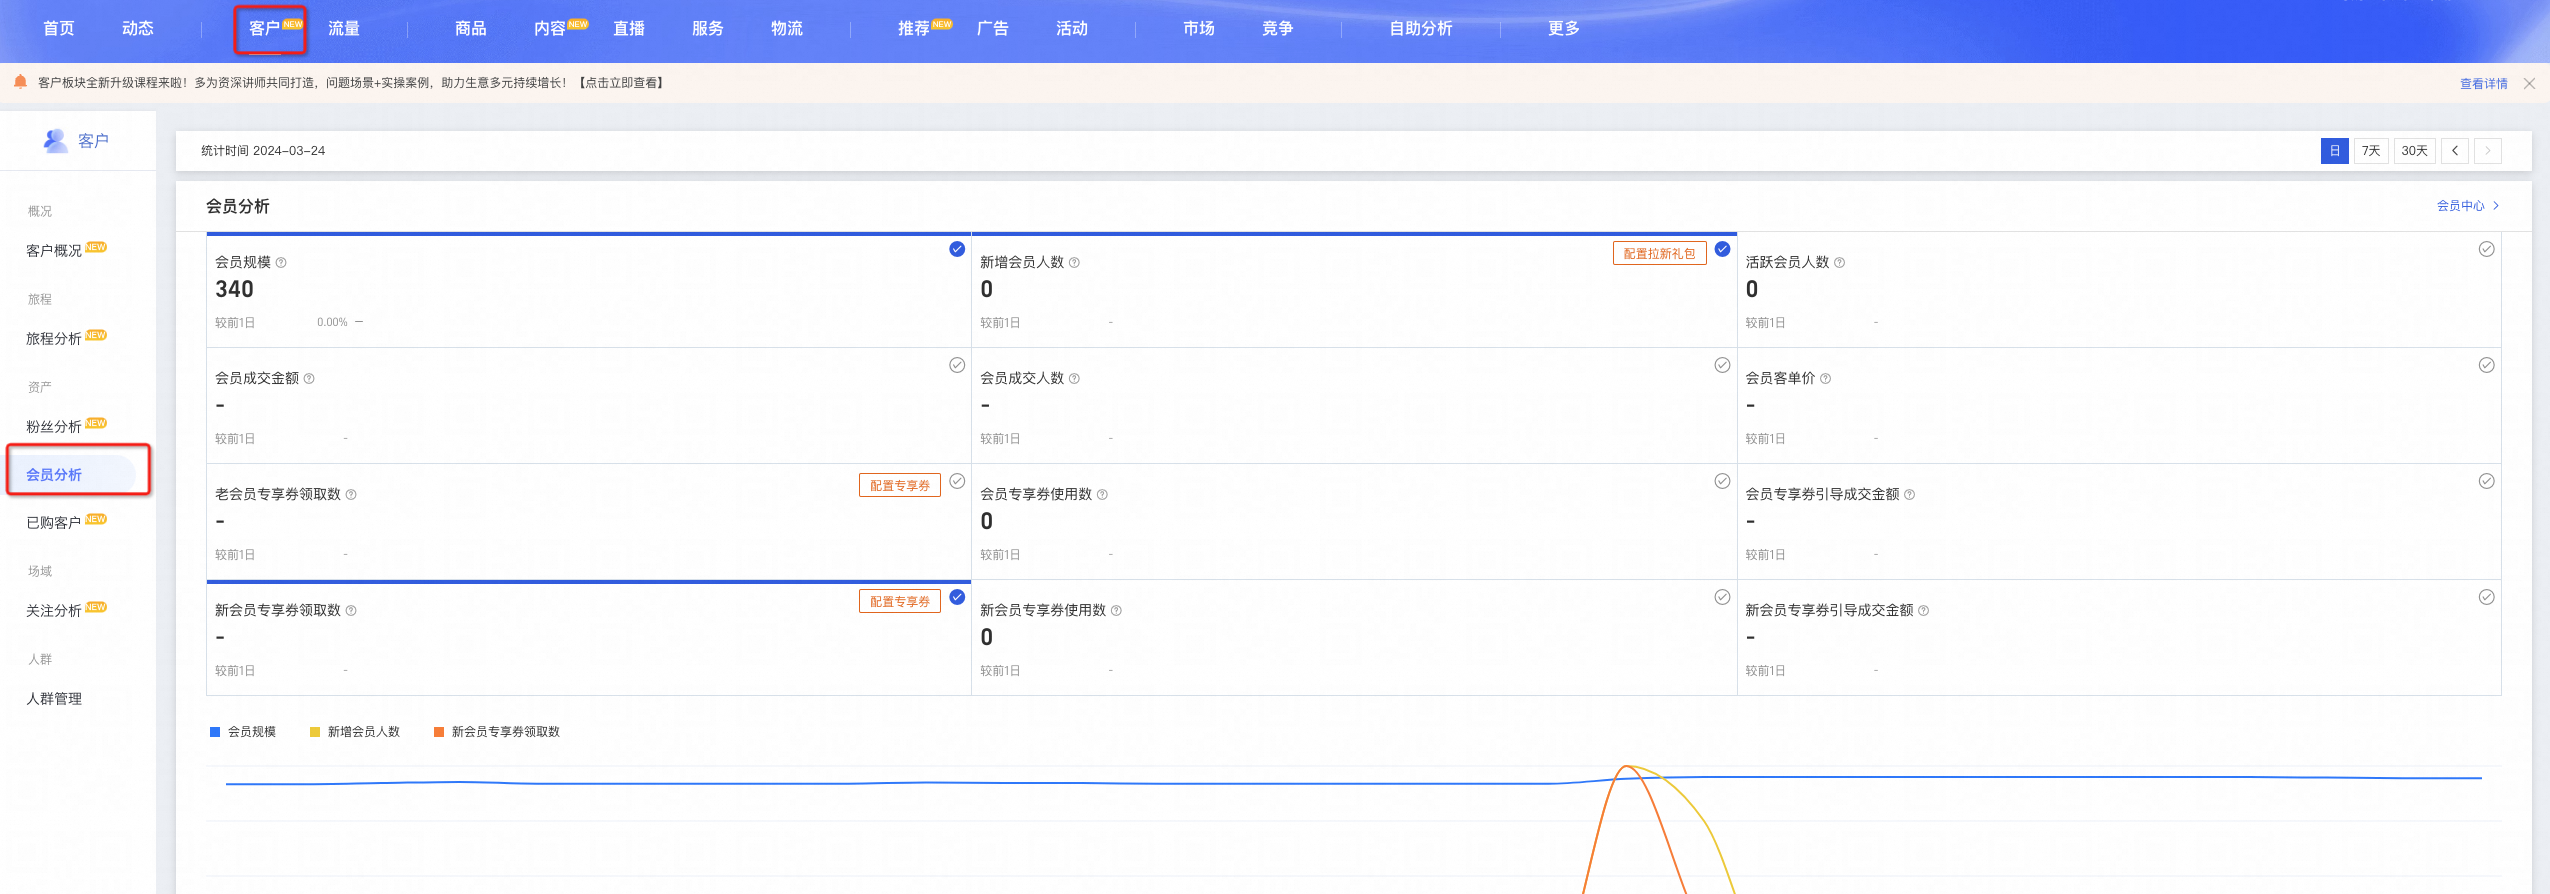Check the 新会员专享券引导成交金额 metric checkmark
This screenshot has width=2550, height=894.
click(x=2486, y=597)
